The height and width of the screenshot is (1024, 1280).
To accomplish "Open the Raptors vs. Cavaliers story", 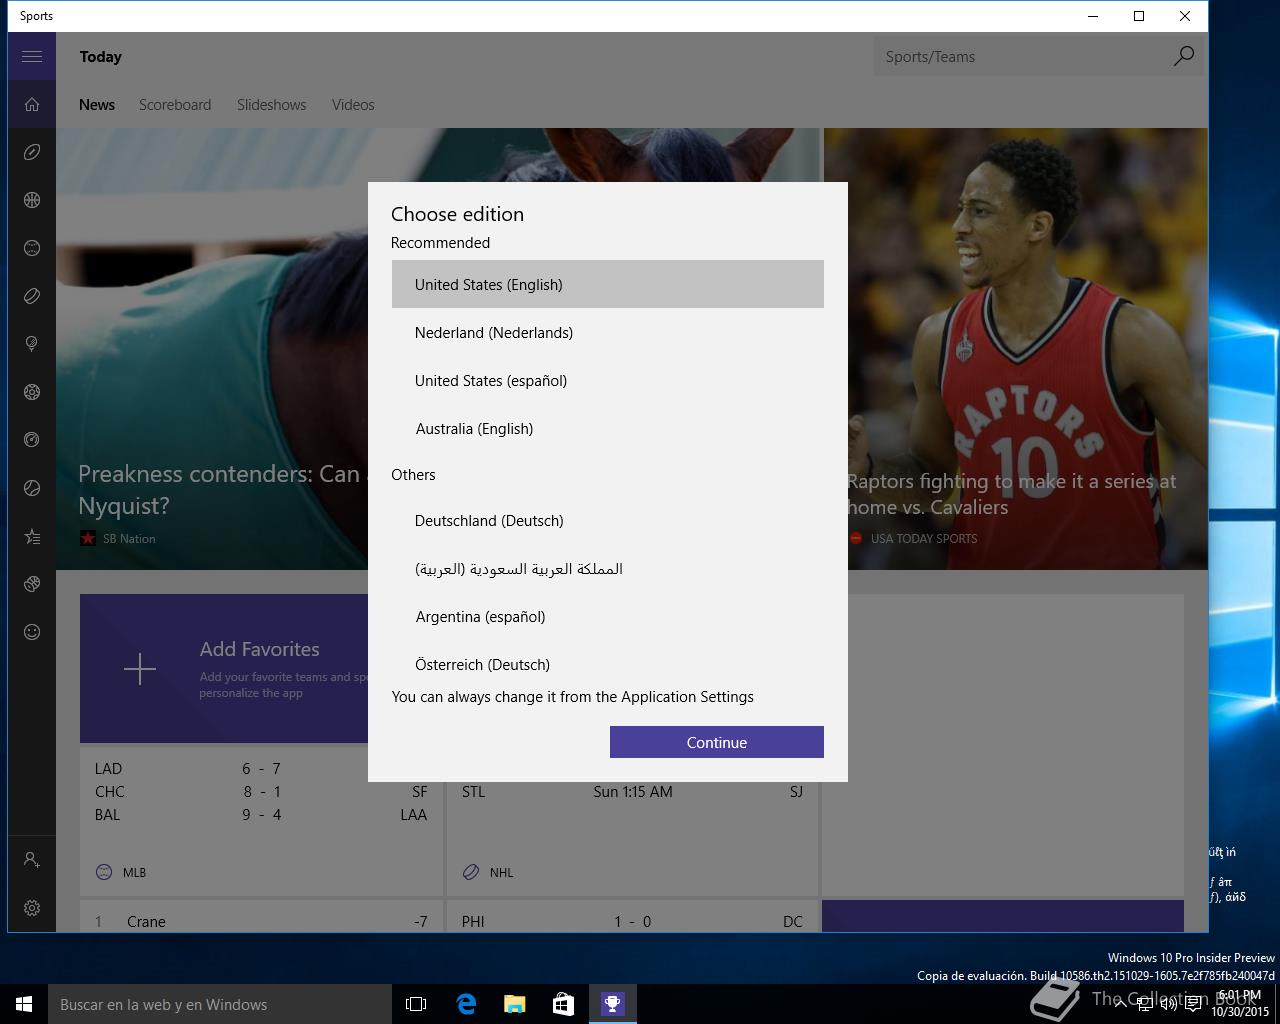I will coord(1011,494).
